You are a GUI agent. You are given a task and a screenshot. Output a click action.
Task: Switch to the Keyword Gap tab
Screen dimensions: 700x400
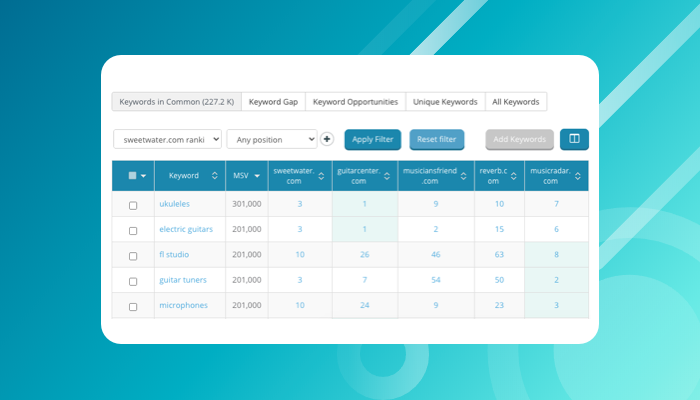[x=274, y=102]
